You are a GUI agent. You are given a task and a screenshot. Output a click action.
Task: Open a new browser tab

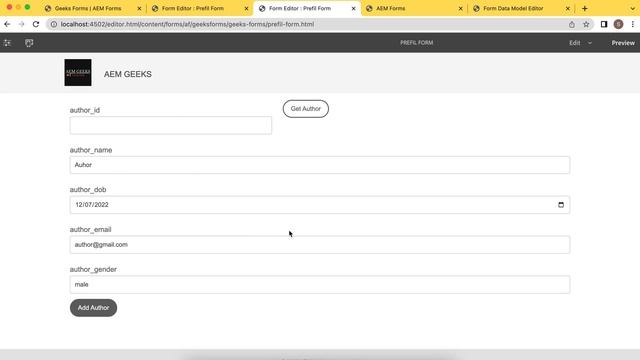pos(584,8)
